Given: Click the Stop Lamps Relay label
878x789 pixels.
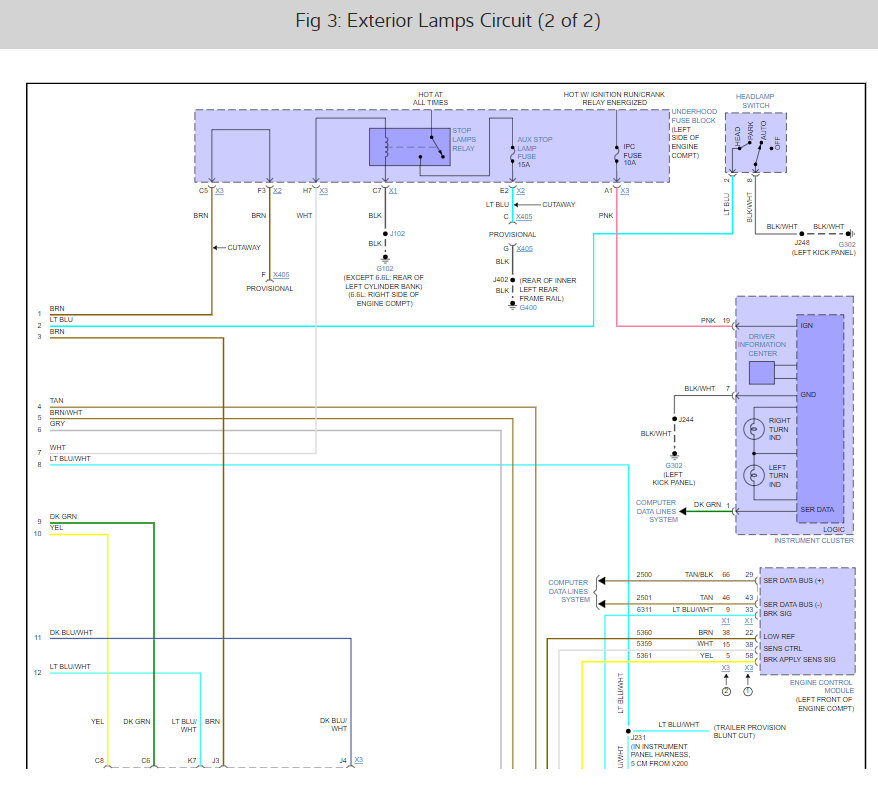Looking at the screenshot, I should 464,139.
